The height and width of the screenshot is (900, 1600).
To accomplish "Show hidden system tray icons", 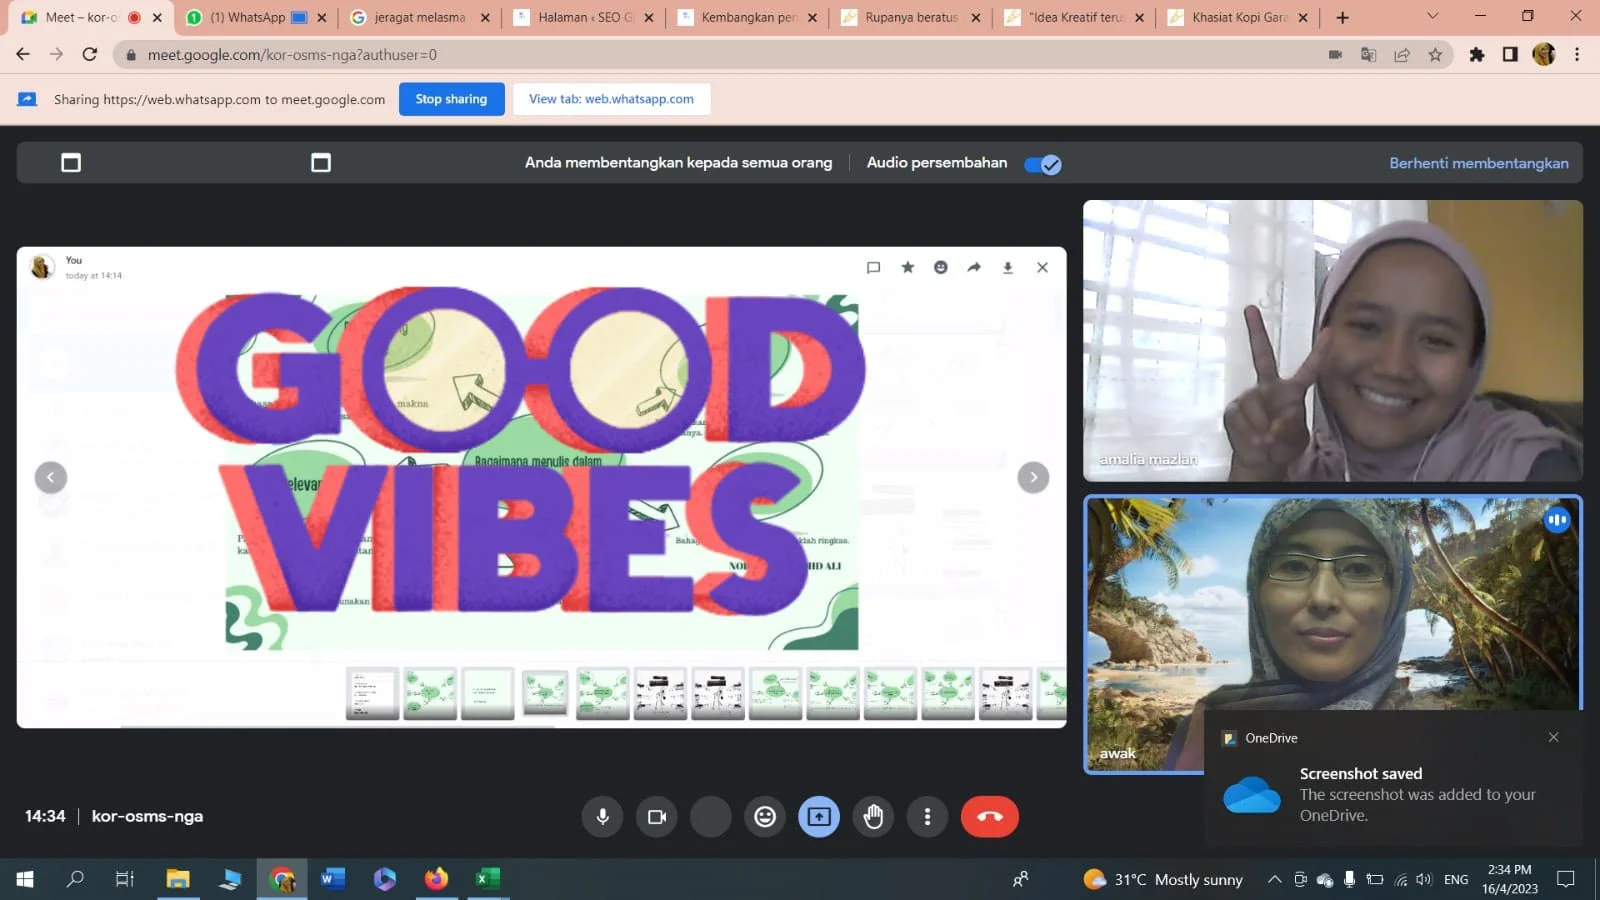I will point(1274,879).
